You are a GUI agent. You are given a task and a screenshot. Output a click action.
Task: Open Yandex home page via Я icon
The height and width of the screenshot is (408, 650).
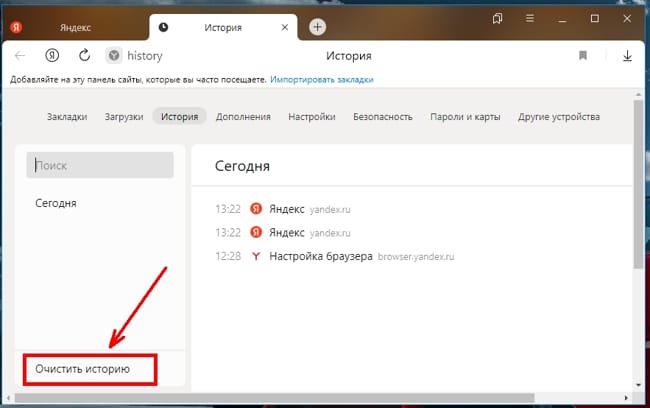[52, 55]
